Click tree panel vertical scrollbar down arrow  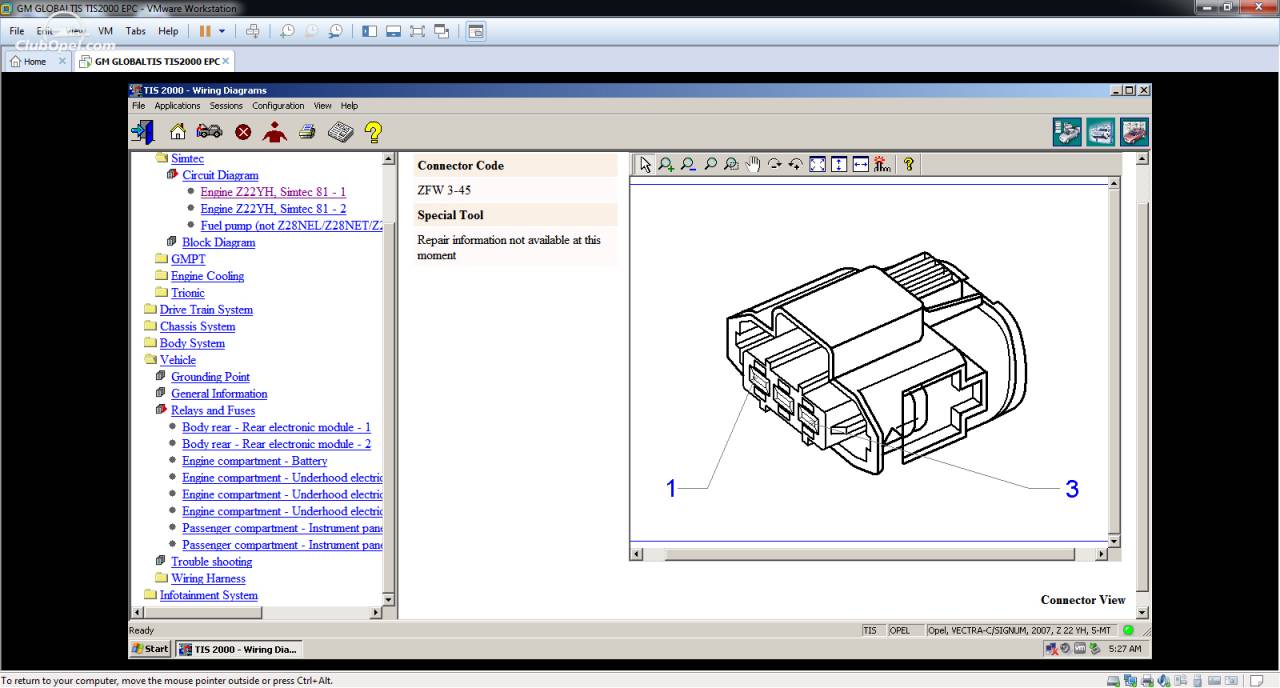389,598
